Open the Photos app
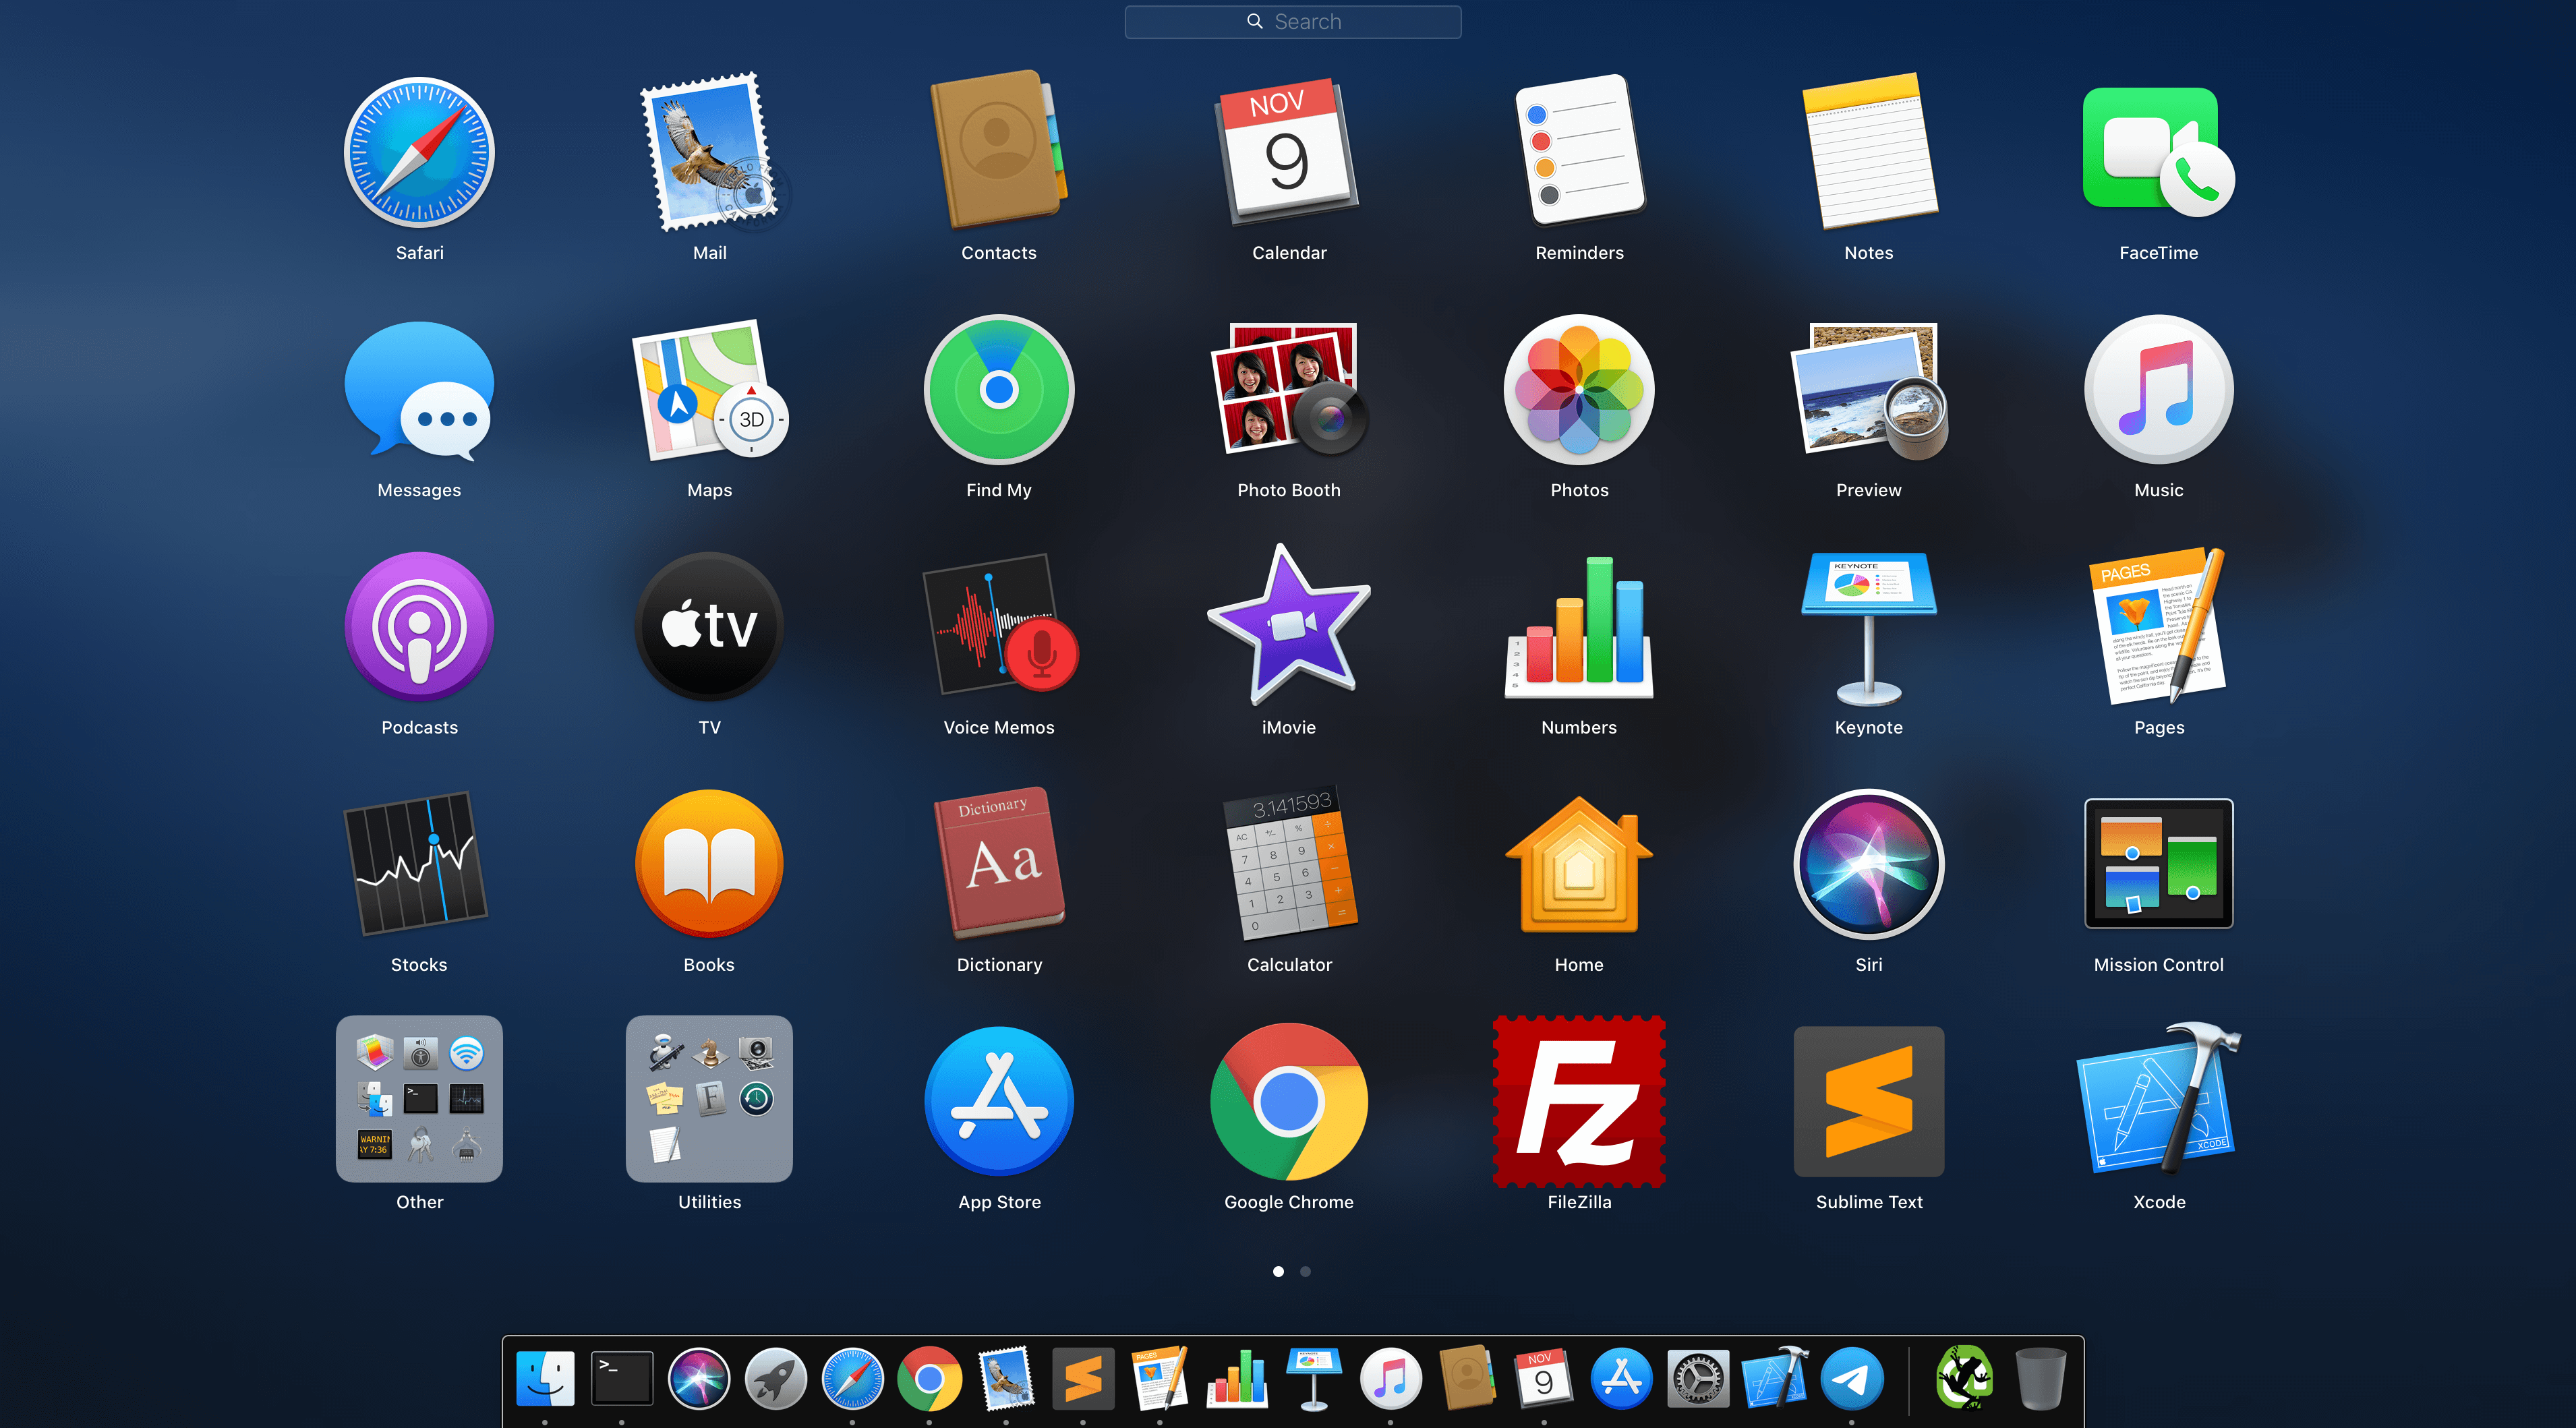This screenshot has width=2576, height=1428. click(1579, 389)
